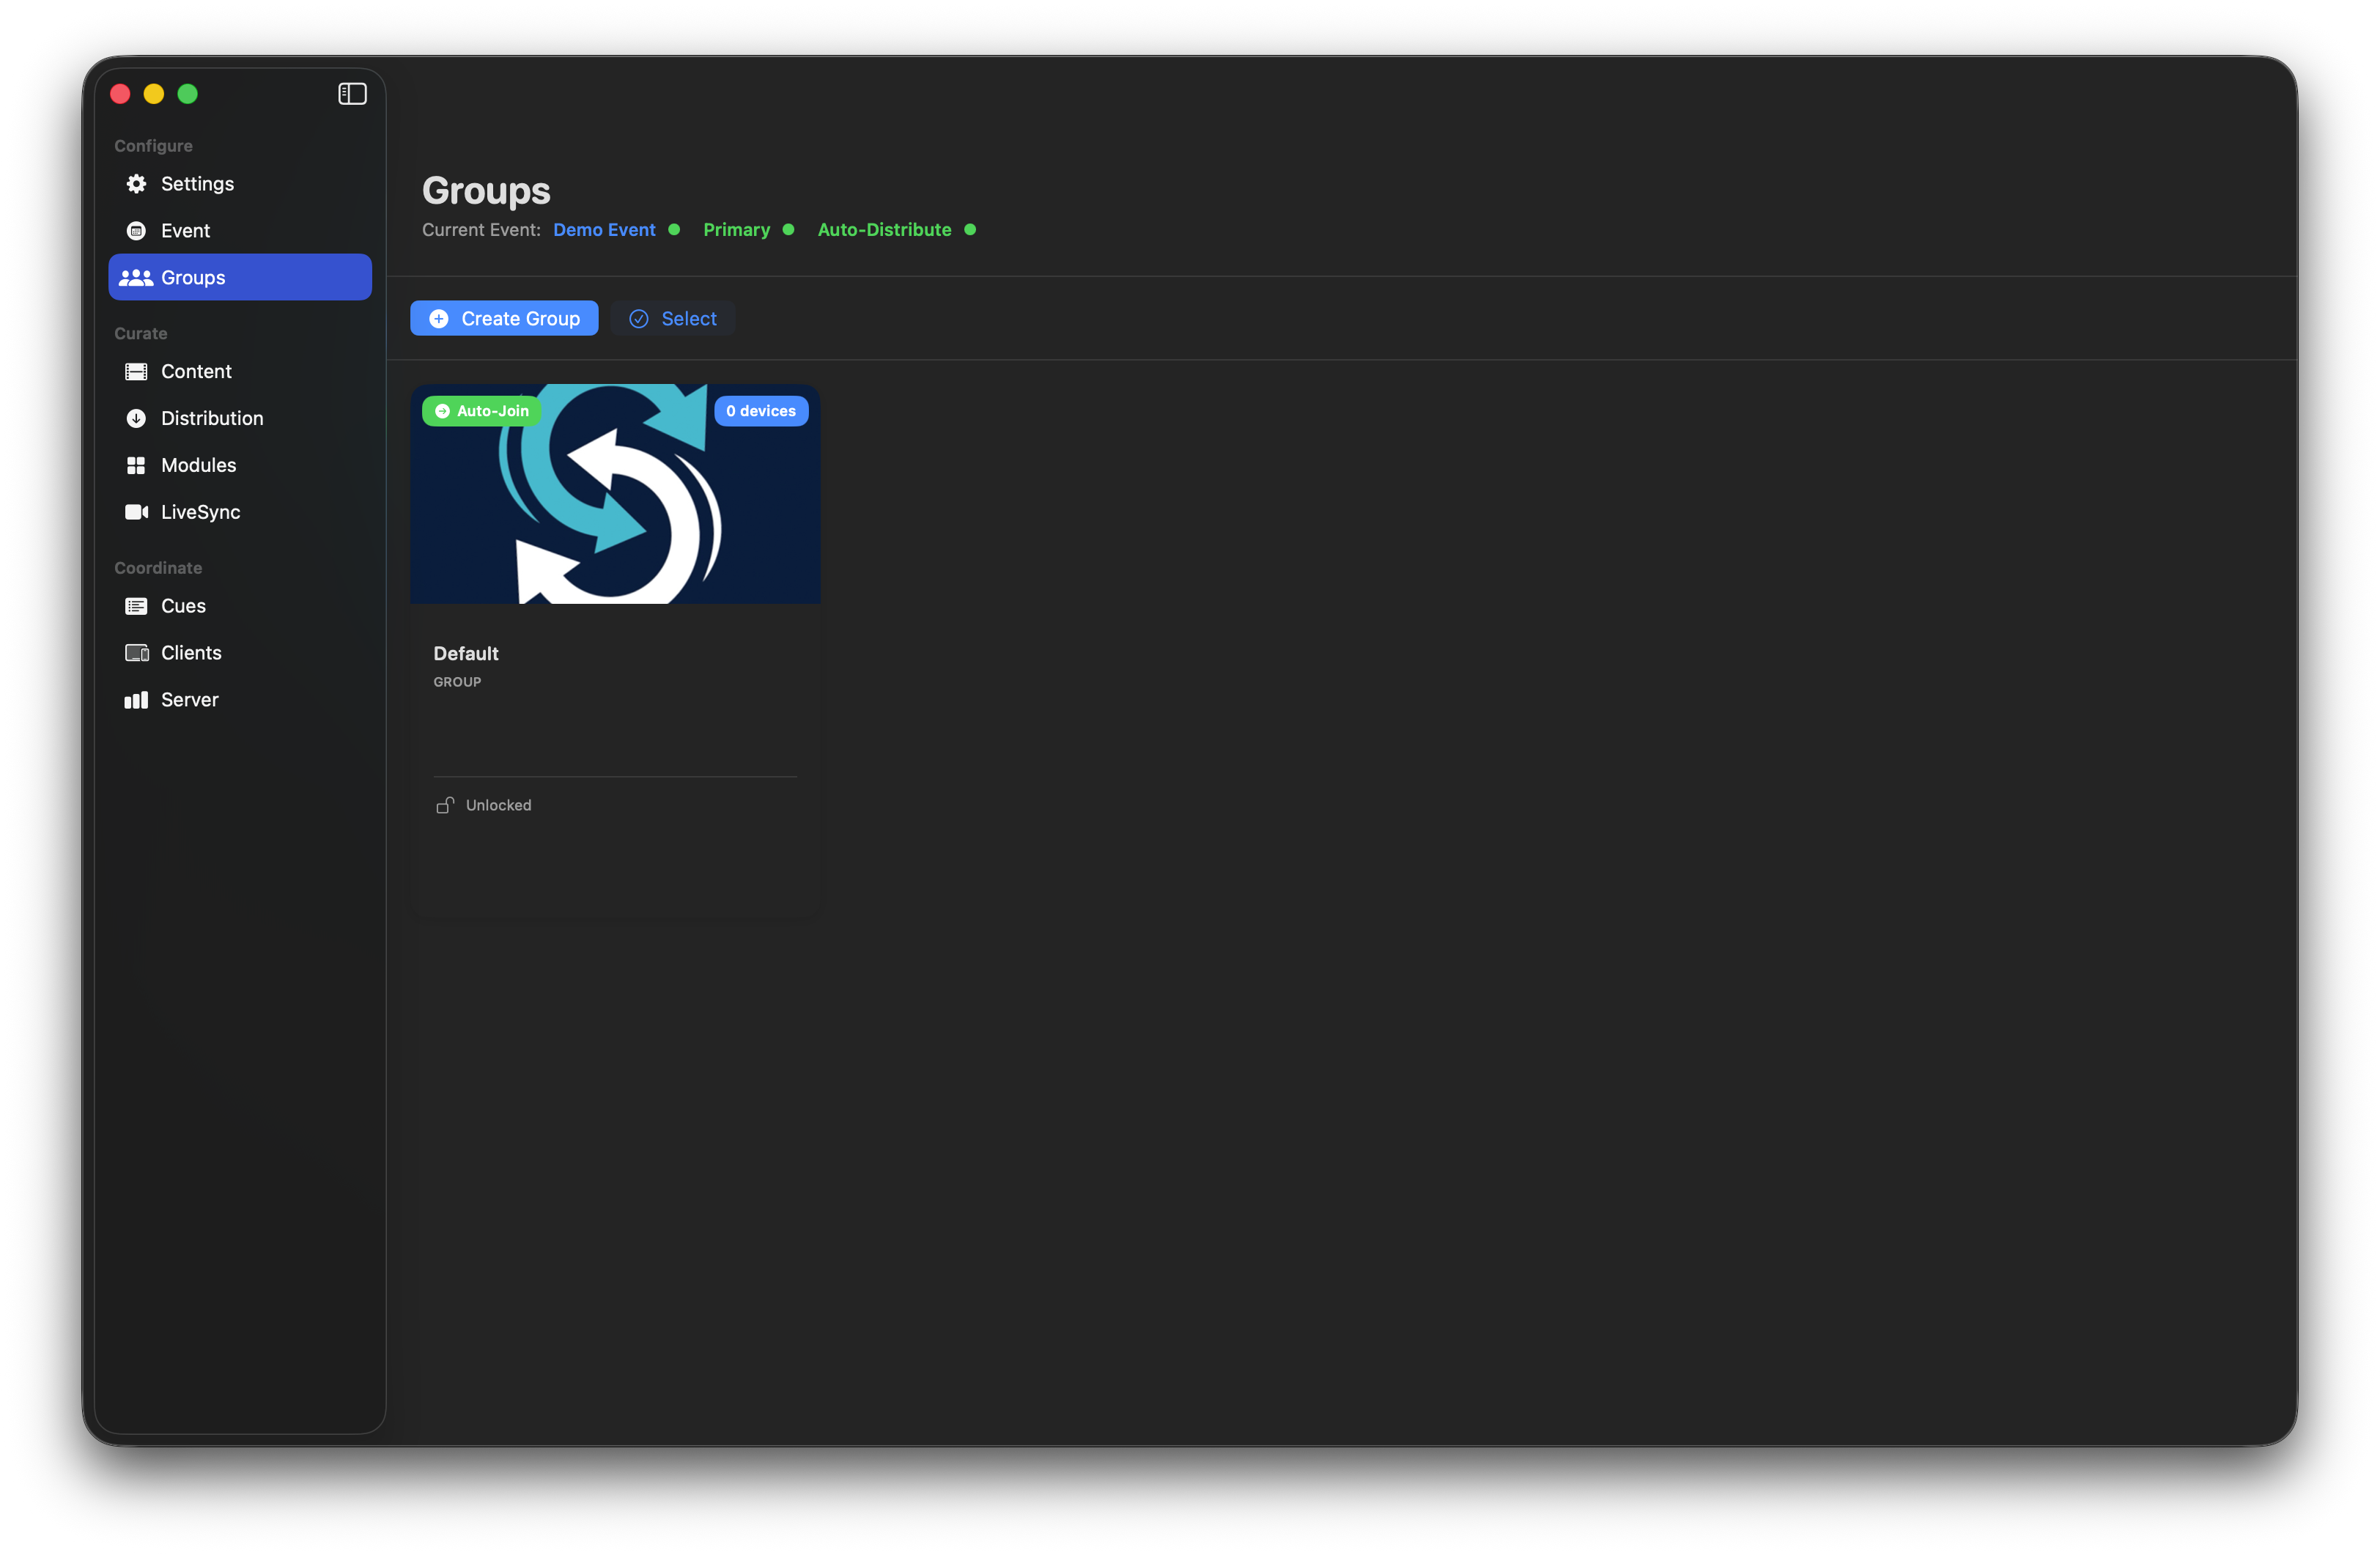This screenshot has width=2380, height=1555.
Task: Click the Settings gear icon
Action: (x=136, y=184)
